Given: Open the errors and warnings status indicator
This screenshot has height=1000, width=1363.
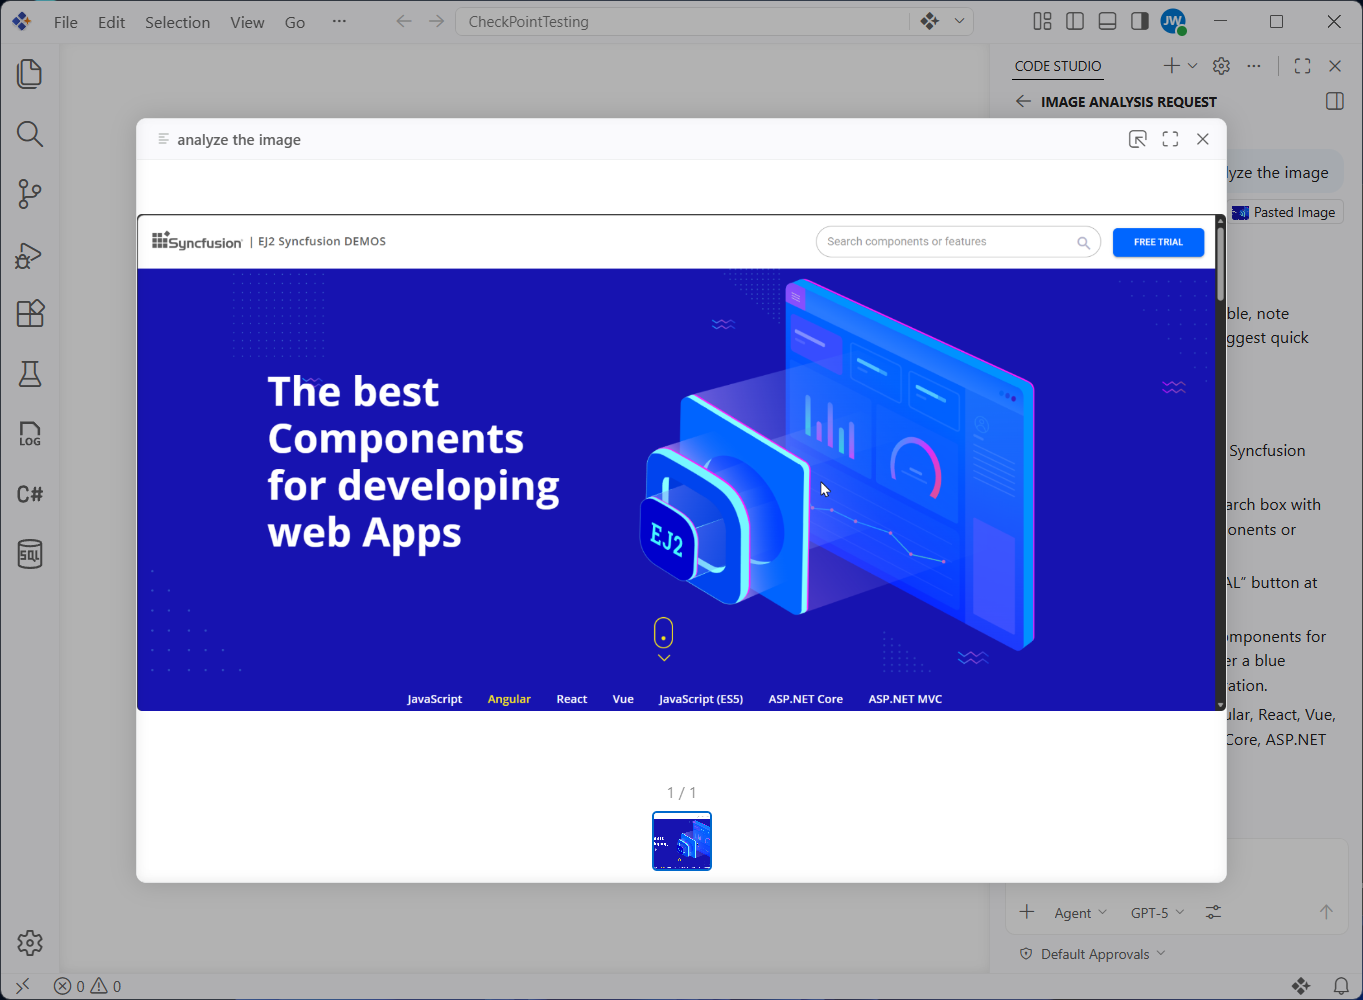Looking at the screenshot, I should pos(87,986).
